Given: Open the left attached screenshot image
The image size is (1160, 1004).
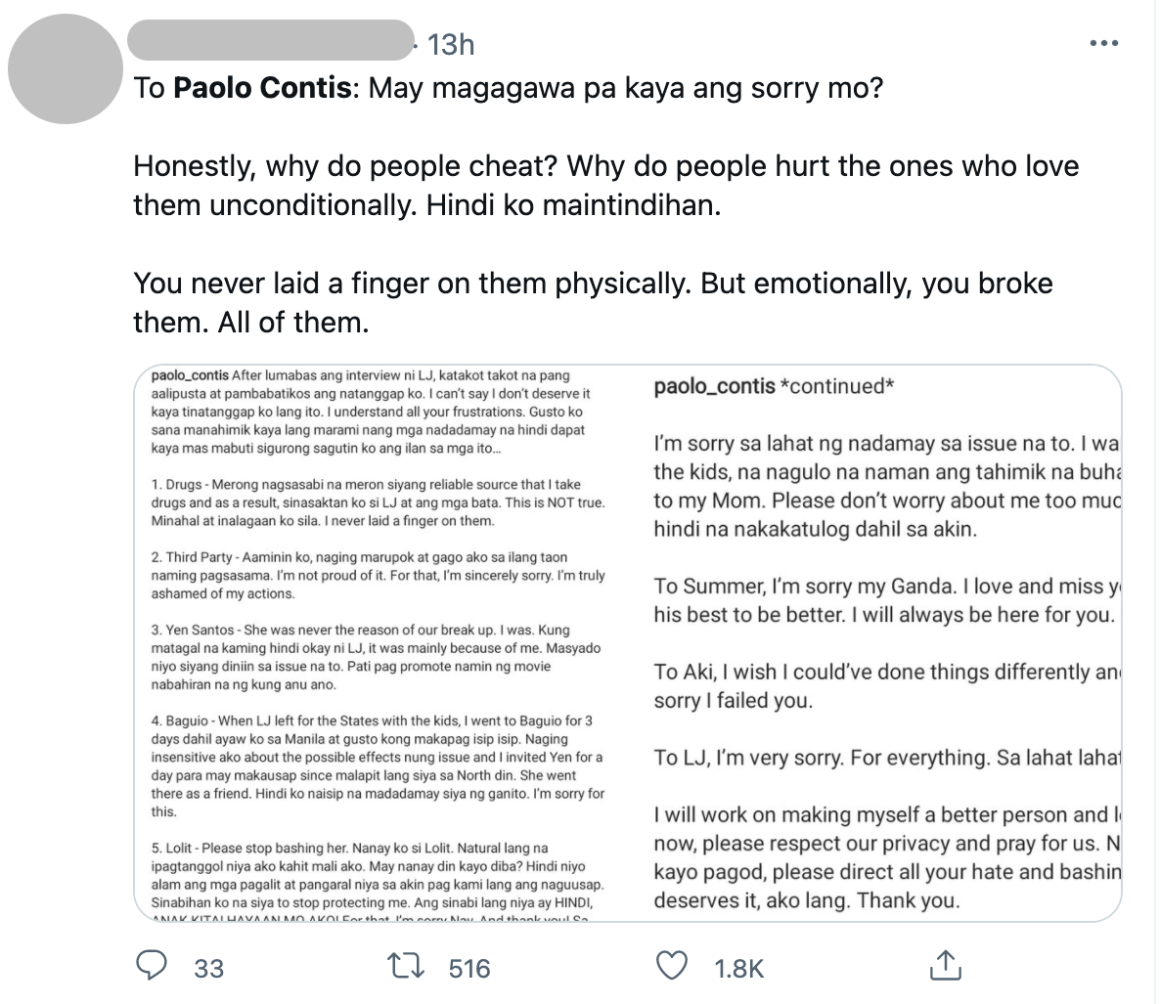Looking at the screenshot, I should [x=378, y=641].
